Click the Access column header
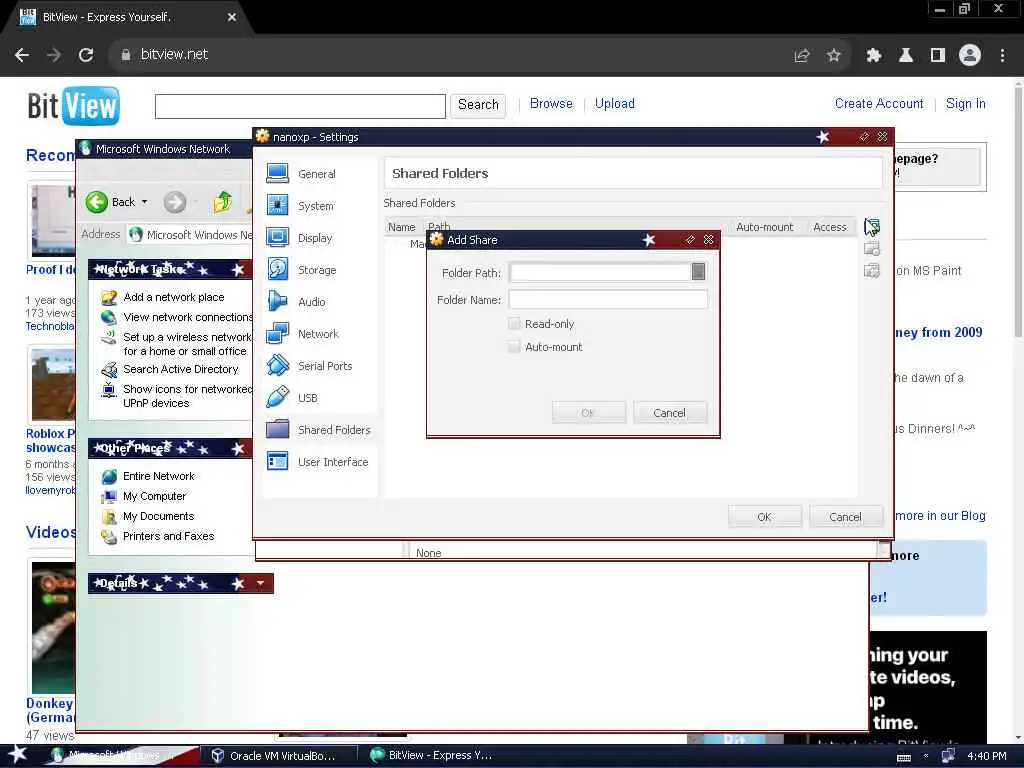 point(830,227)
